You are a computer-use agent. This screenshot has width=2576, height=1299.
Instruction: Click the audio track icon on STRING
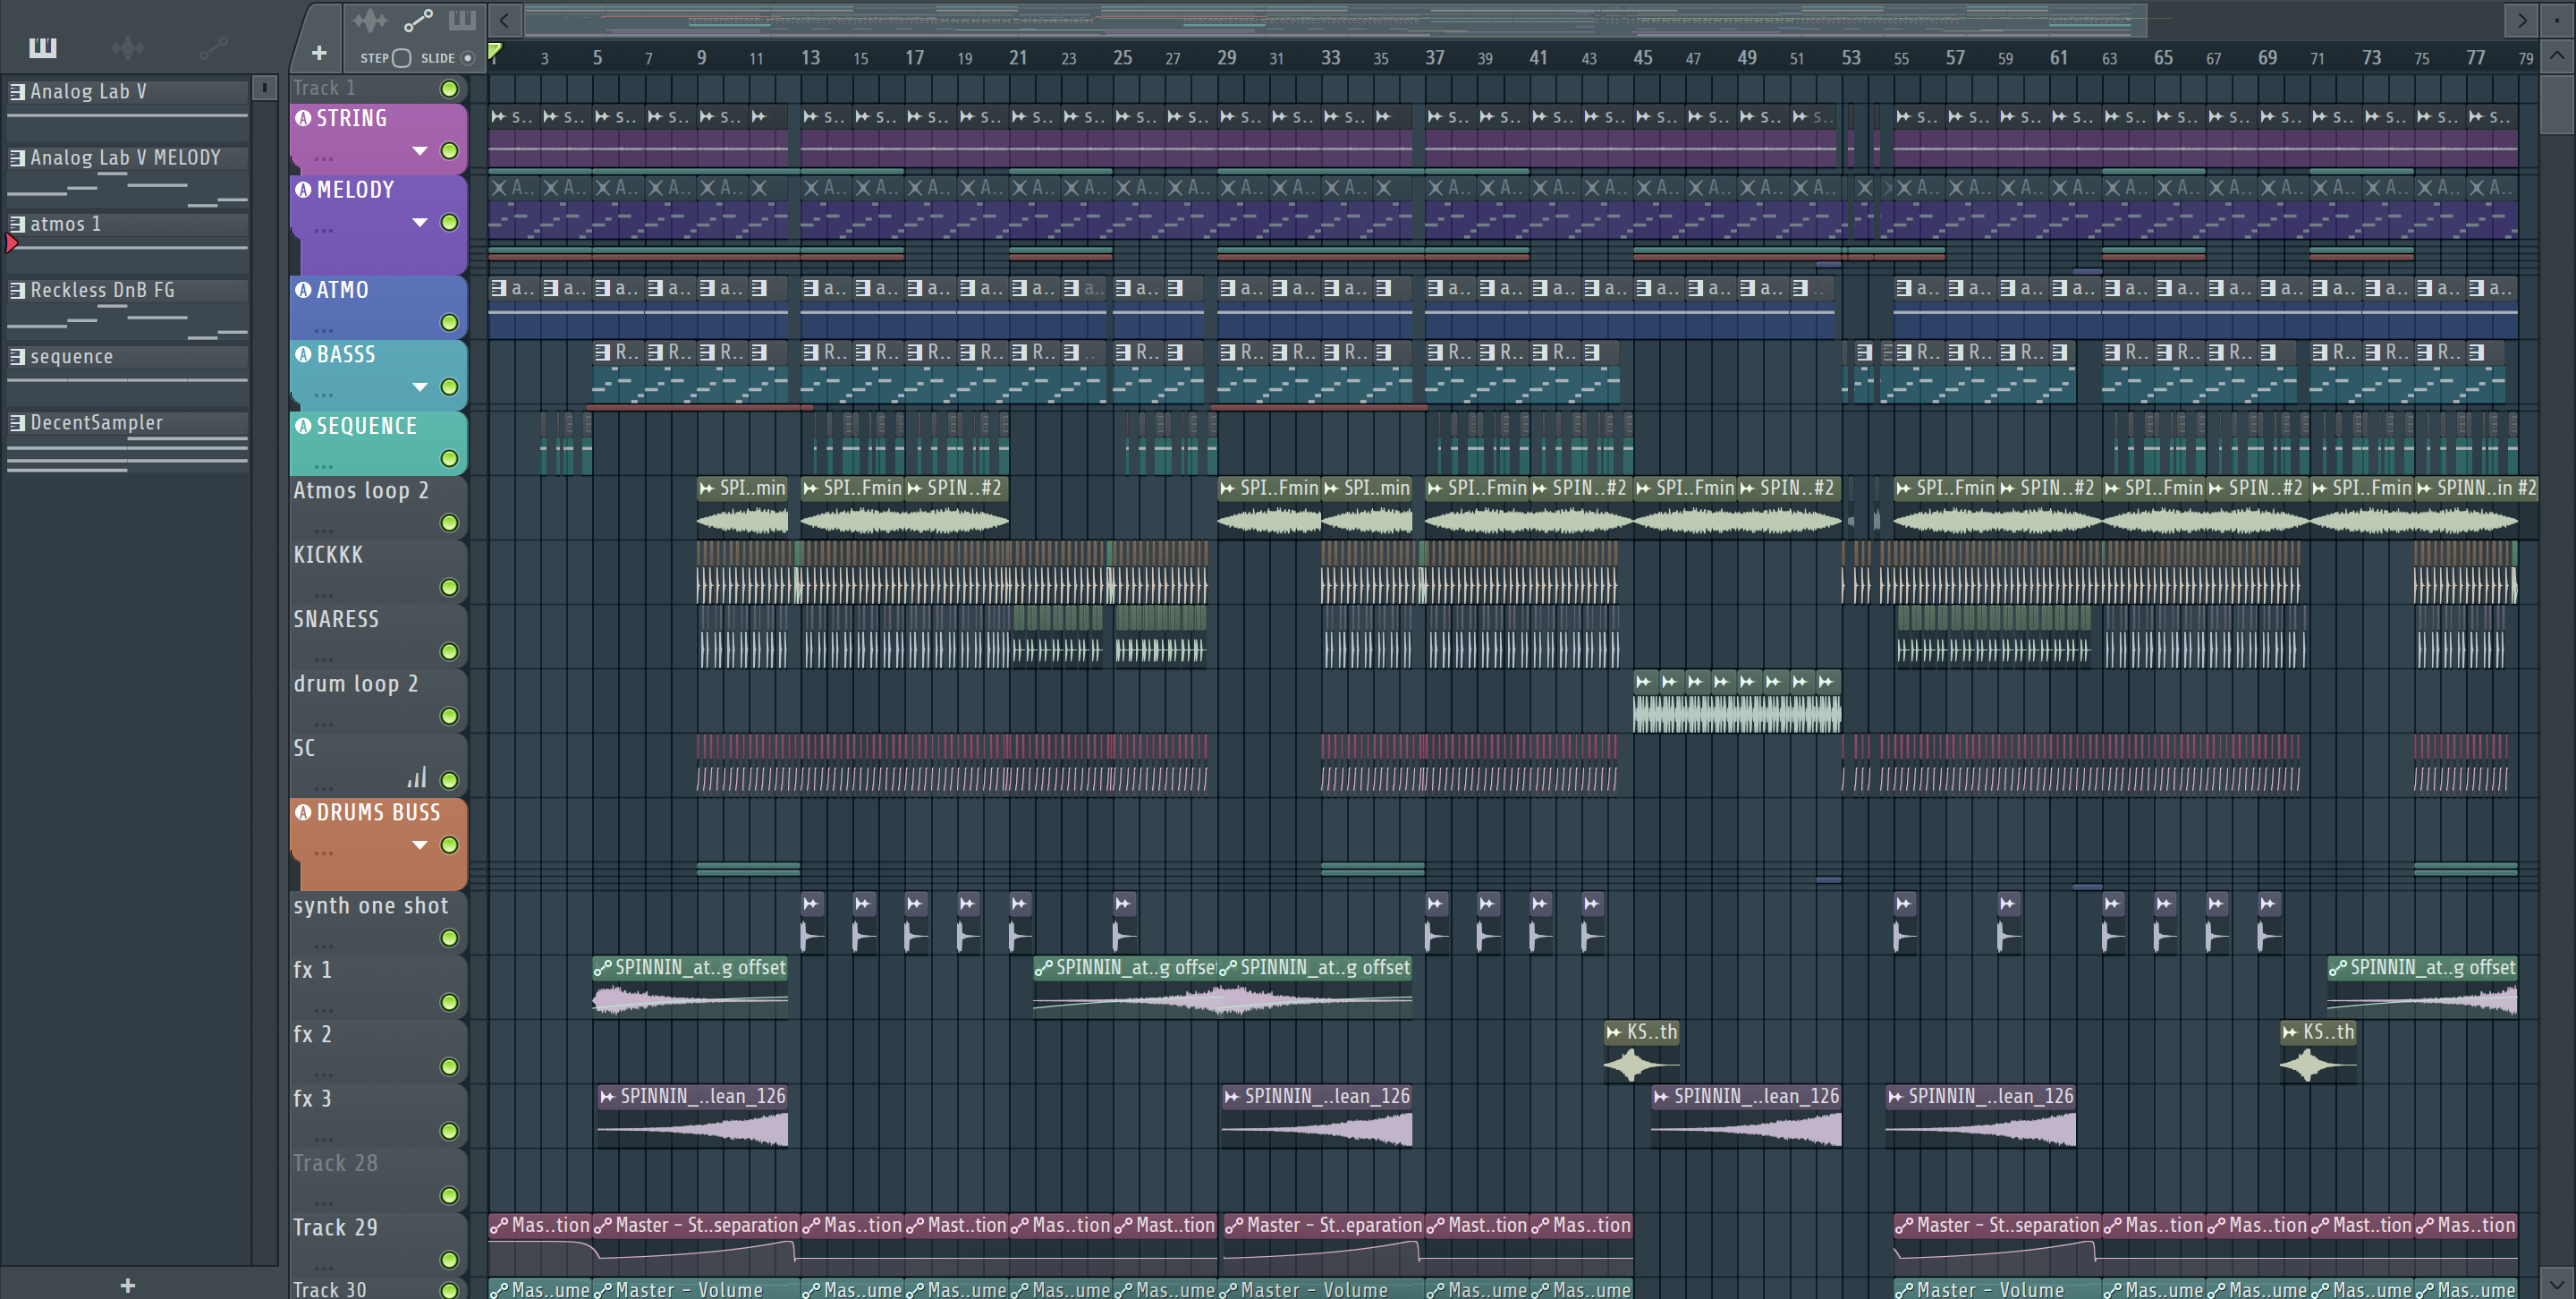click(x=303, y=118)
